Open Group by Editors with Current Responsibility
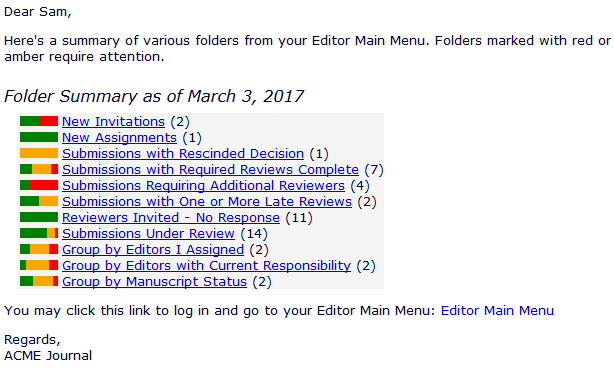Image resolution: width=614 pixels, height=368 pixels. pyautogui.click(x=206, y=266)
